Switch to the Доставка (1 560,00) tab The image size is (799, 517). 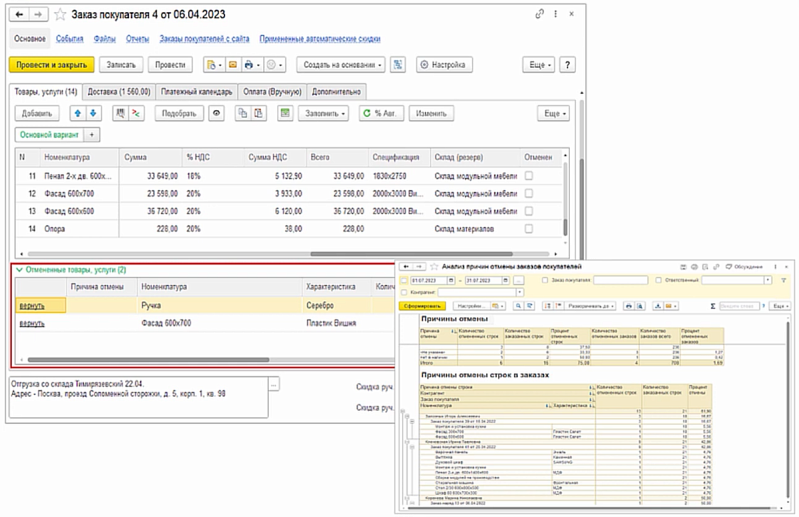119,92
